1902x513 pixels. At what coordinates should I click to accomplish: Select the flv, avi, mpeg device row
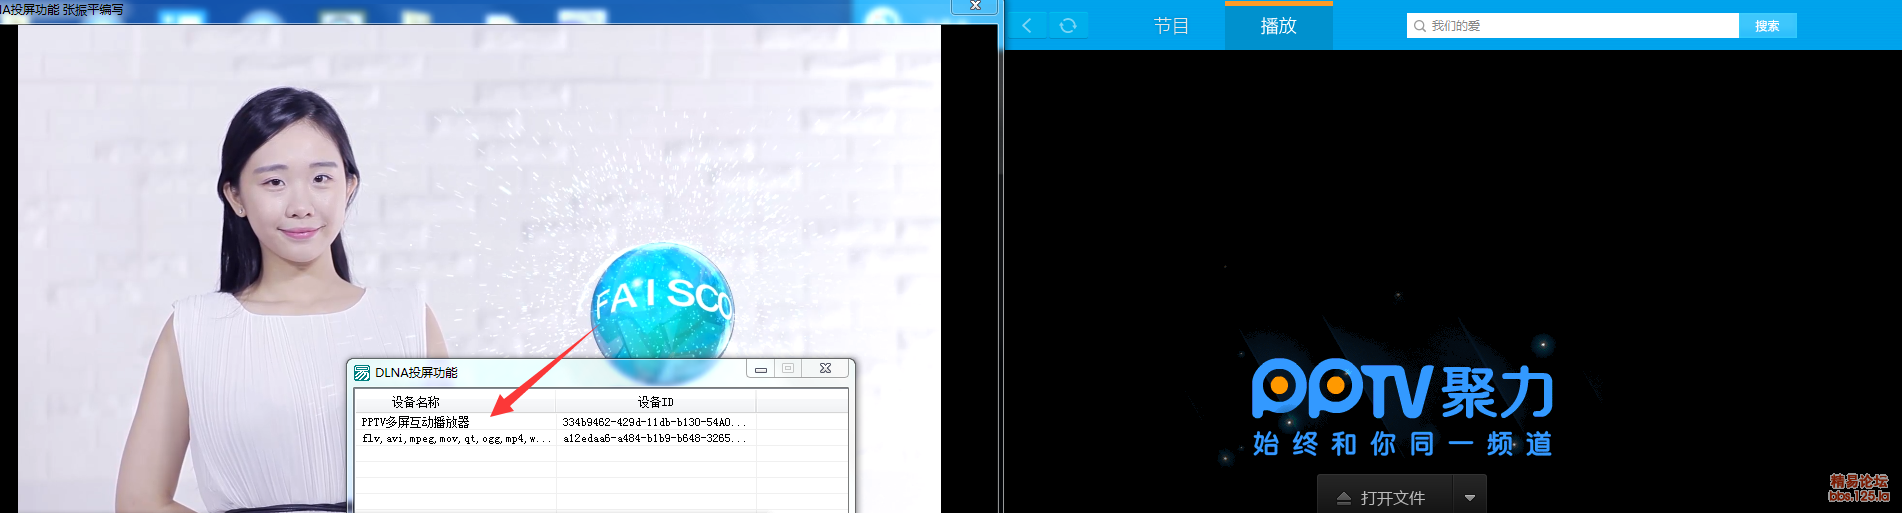601,438
